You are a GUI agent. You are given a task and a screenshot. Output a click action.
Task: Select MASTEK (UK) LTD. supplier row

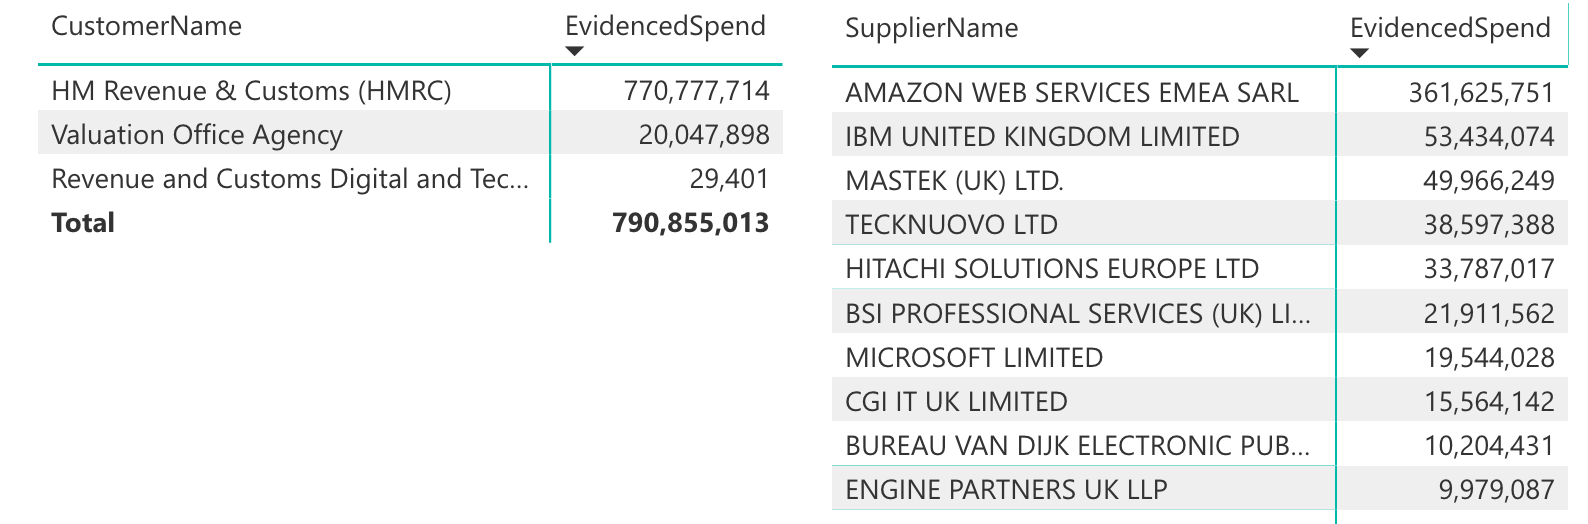(954, 181)
